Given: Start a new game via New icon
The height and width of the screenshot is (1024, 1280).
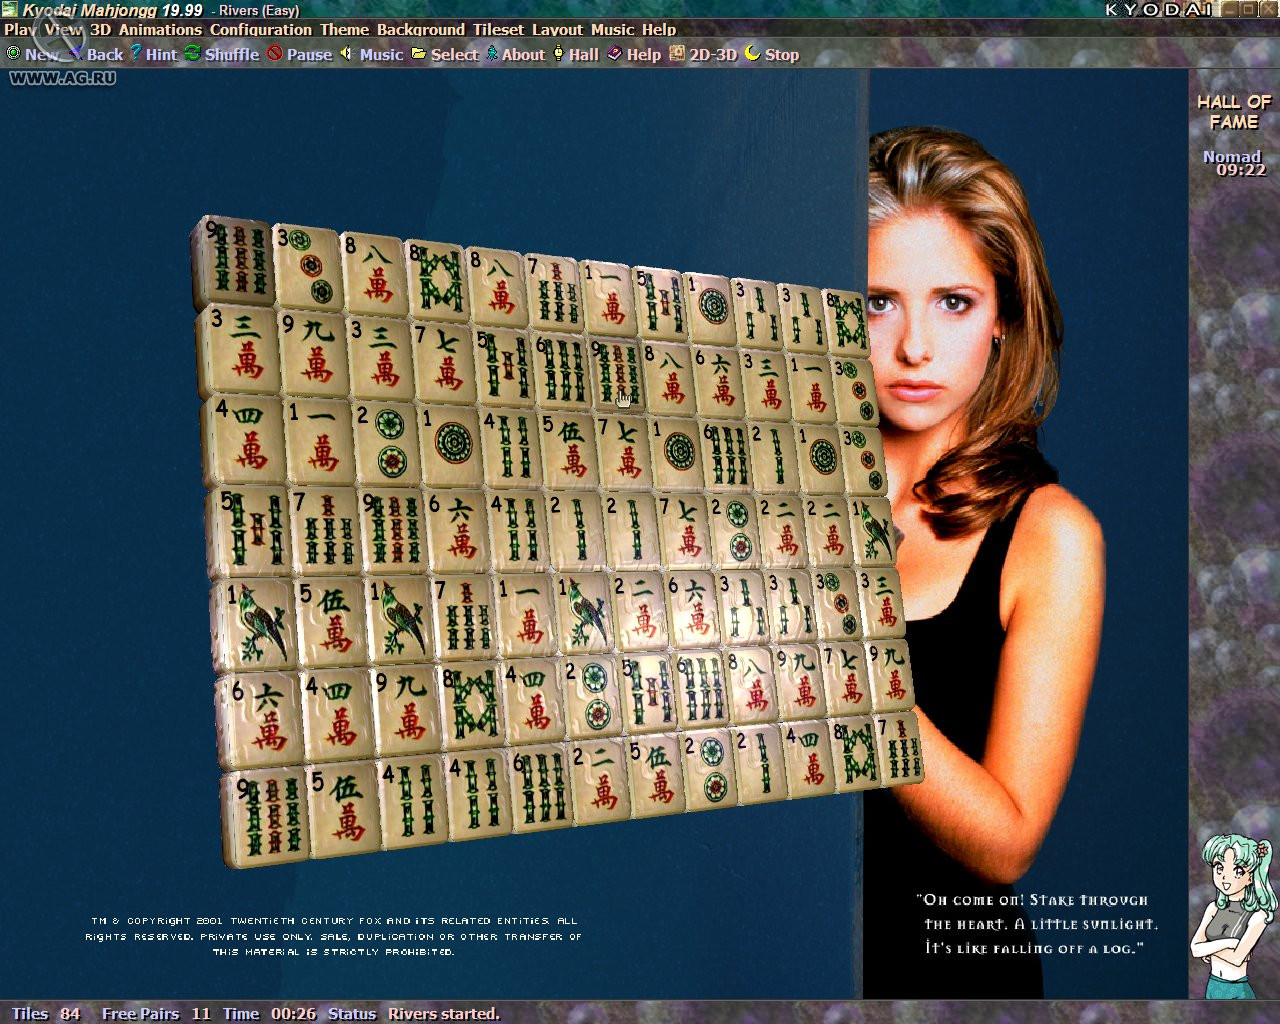Looking at the screenshot, I should (14, 54).
